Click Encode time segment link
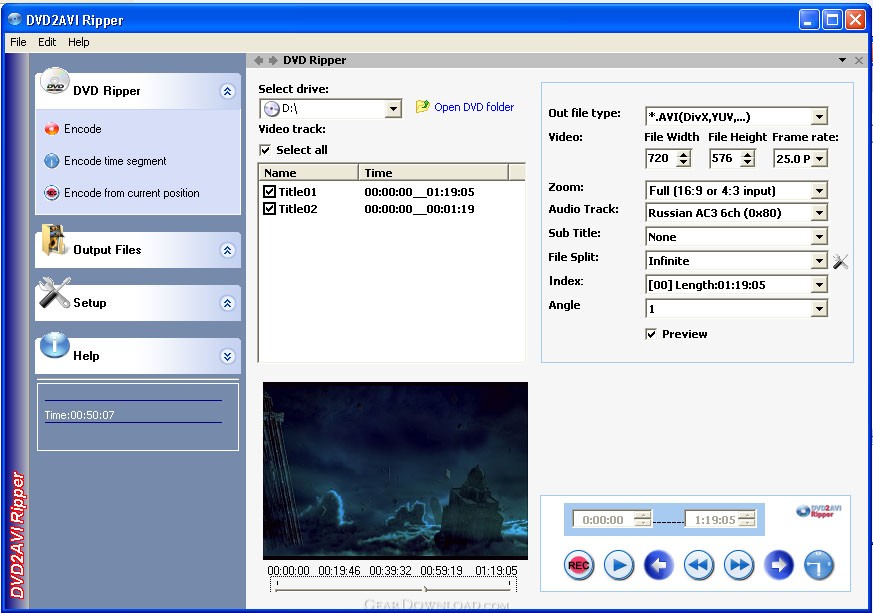The height and width of the screenshot is (613, 873). [115, 161]
